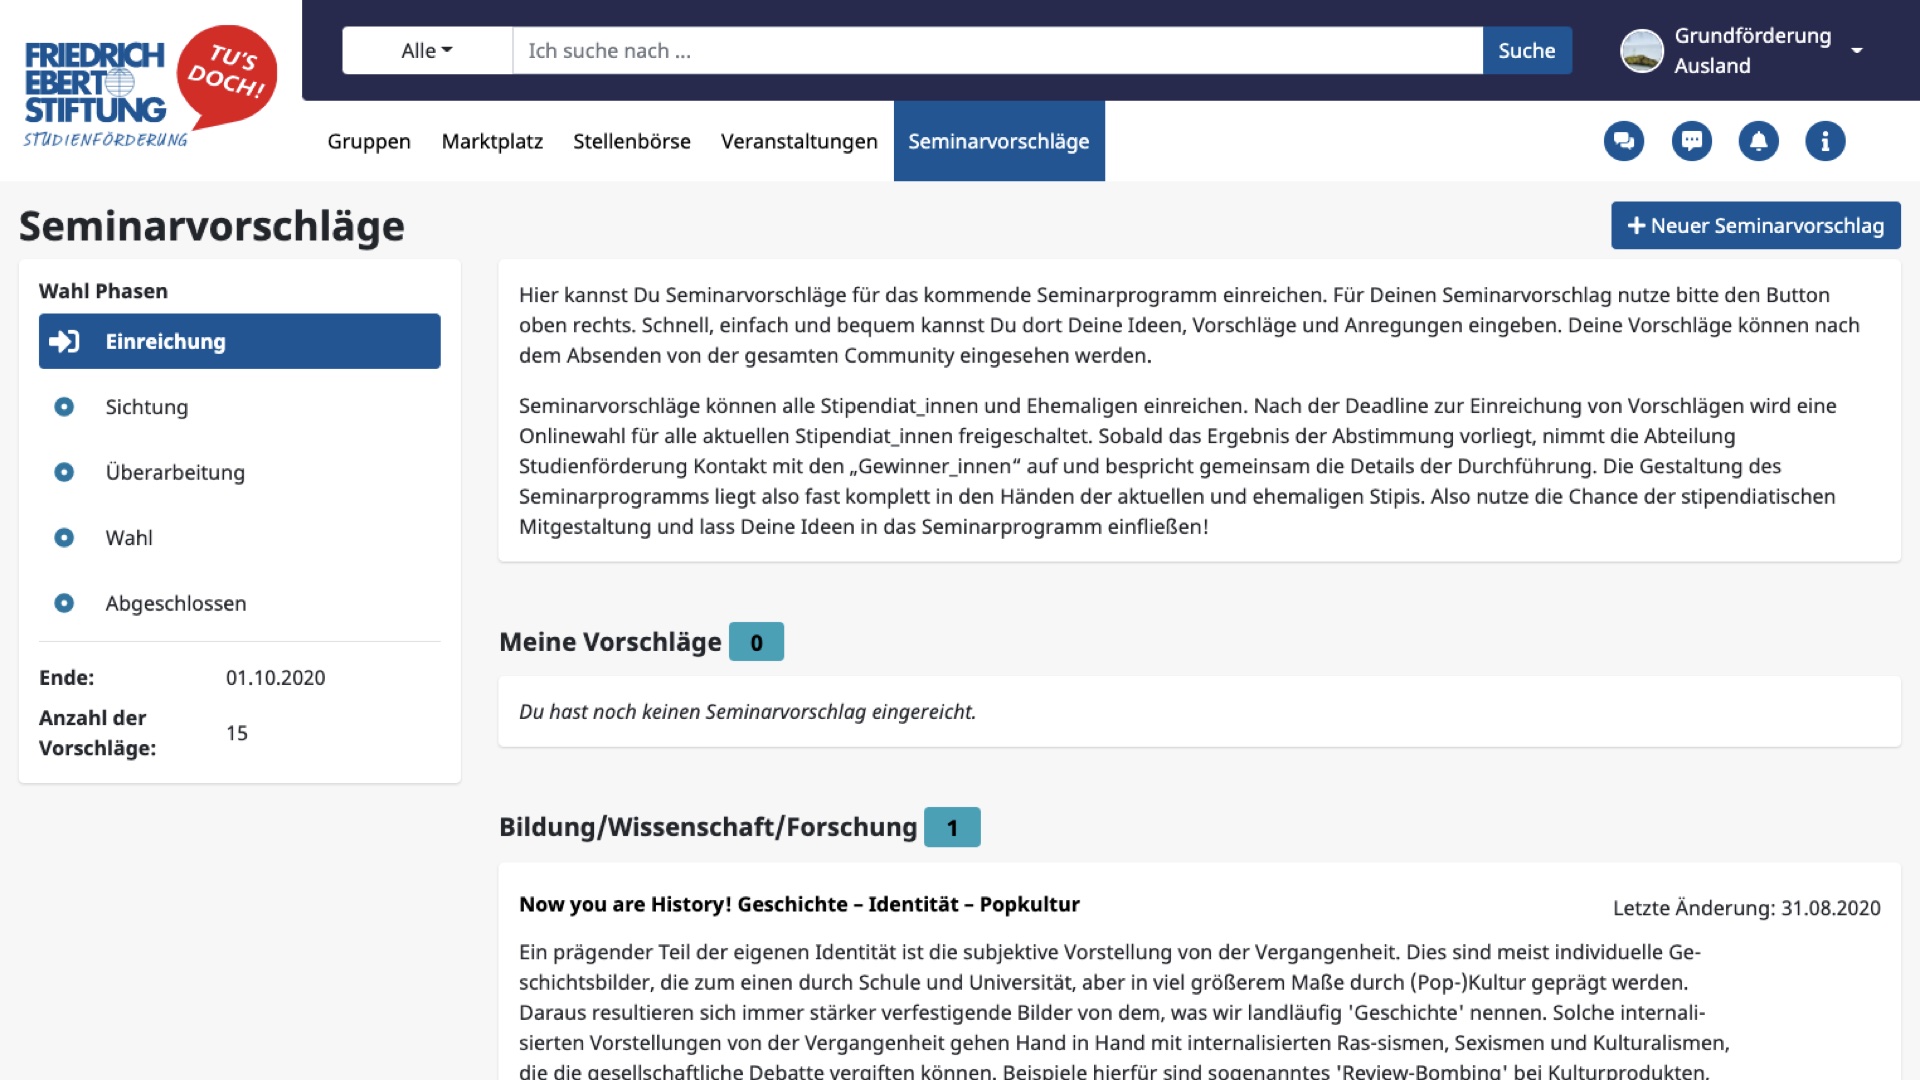Create a Neuer Seminarvorschlag

(1755, 226)
